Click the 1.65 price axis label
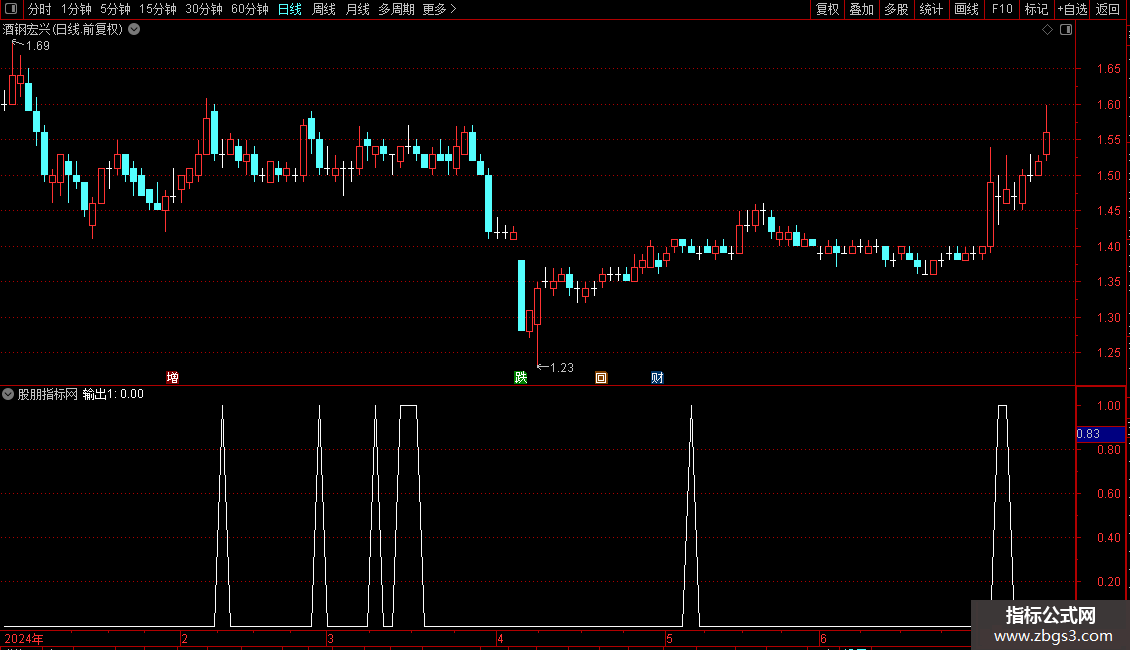Image resolution: width=1130 pixels, height=650 pixels. tap(1108, 69)
